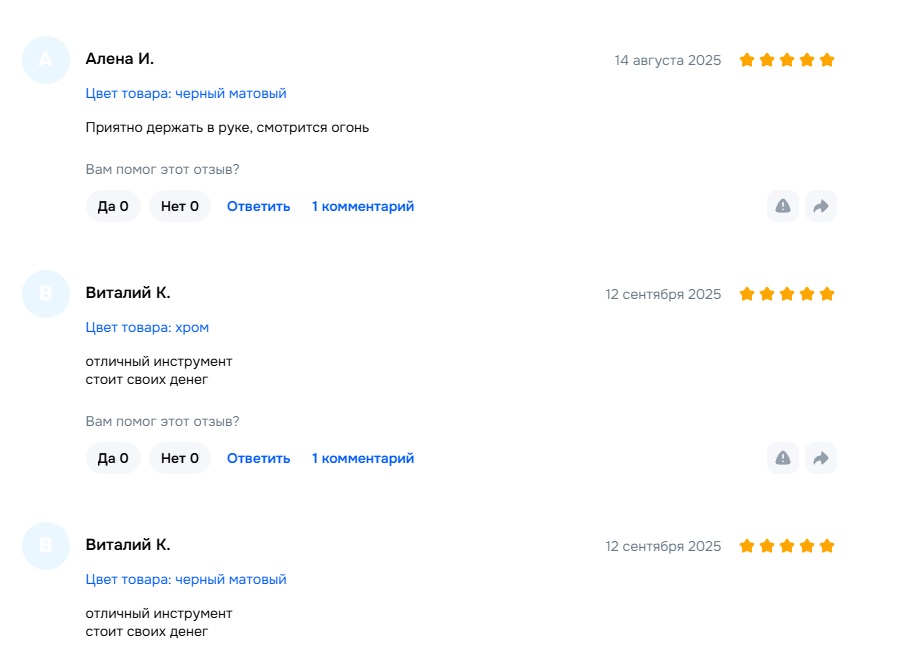Open "Цвет товара: хром" link
Screen dimensions: 900x665
tap(147, 327)
